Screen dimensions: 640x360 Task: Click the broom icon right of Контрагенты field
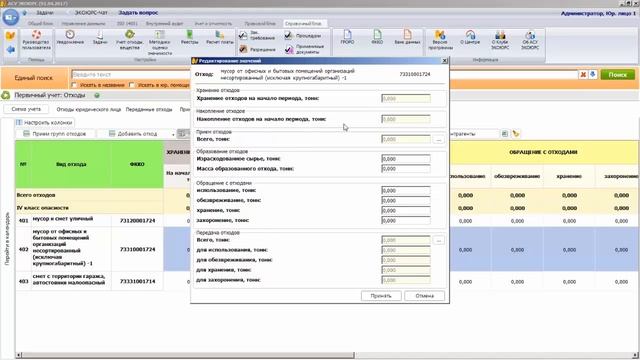point(516,133)
